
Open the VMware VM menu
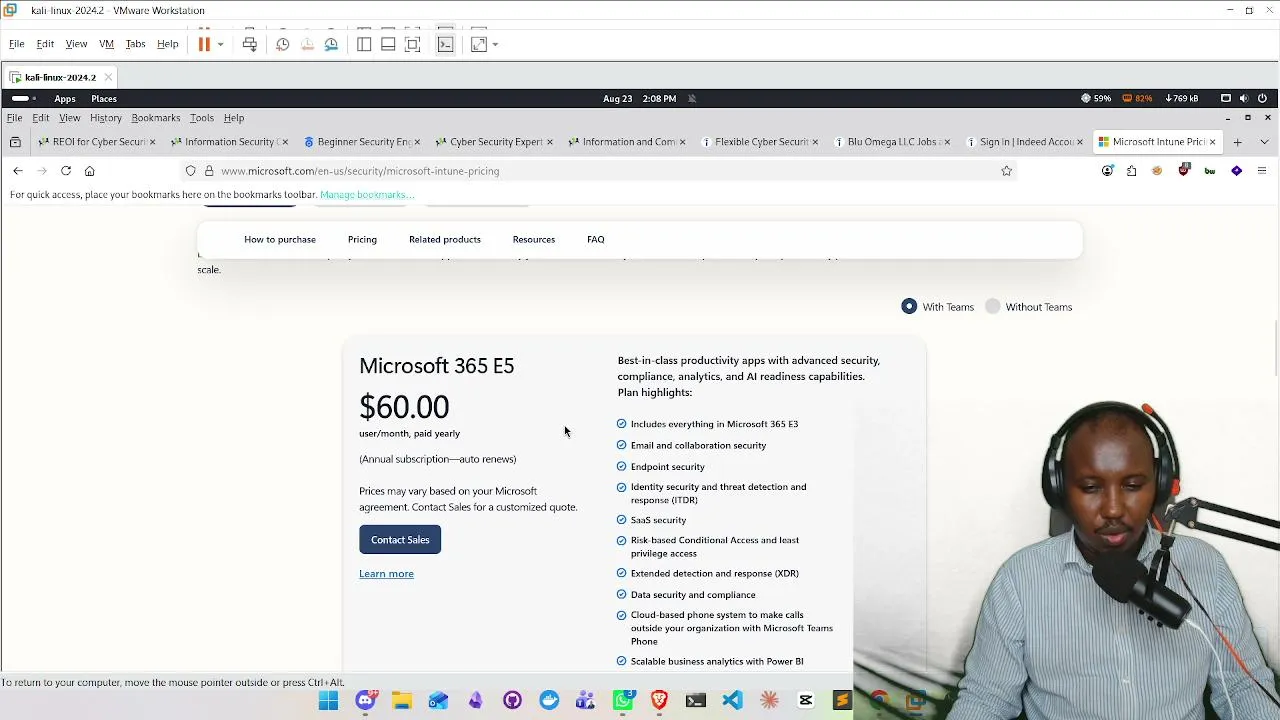[x=106, y=44]
